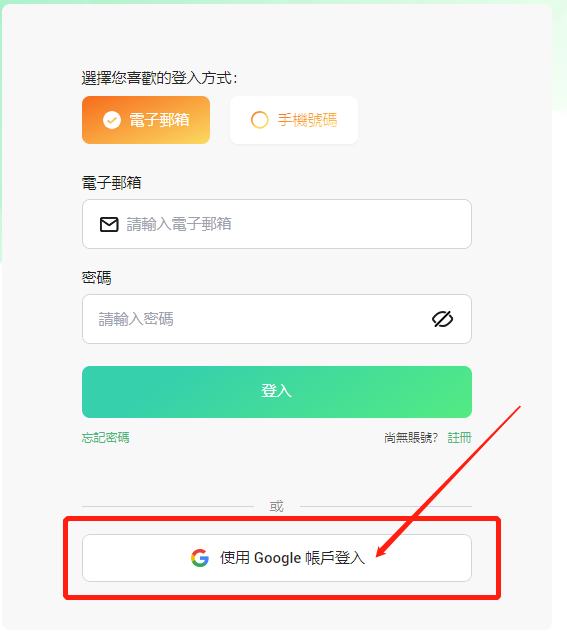Click the 或 divider text

click(277, 506)
